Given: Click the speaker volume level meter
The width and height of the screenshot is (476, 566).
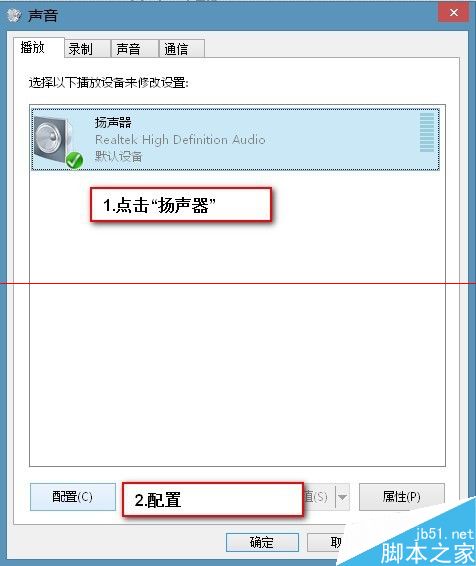Looking at the screenshot, I should coord(427,132).
